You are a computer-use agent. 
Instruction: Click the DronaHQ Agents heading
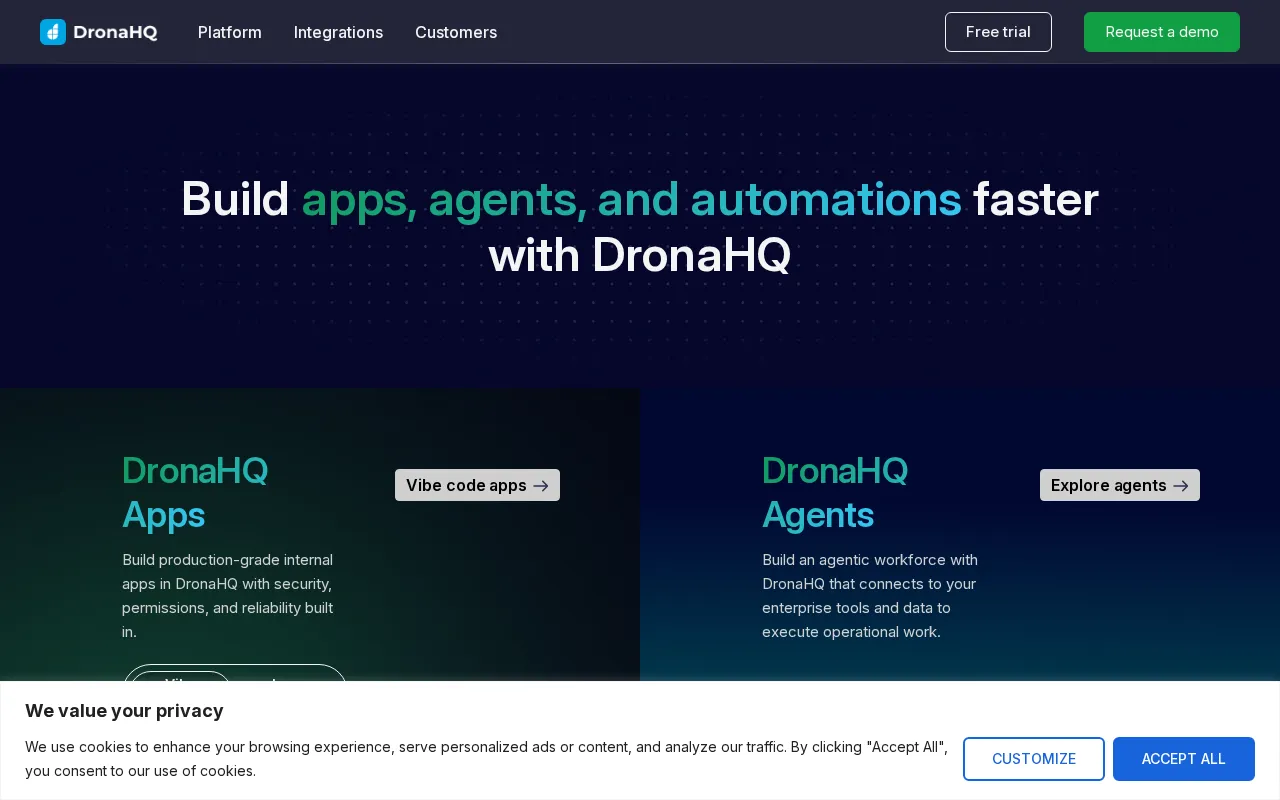(835, 492)
